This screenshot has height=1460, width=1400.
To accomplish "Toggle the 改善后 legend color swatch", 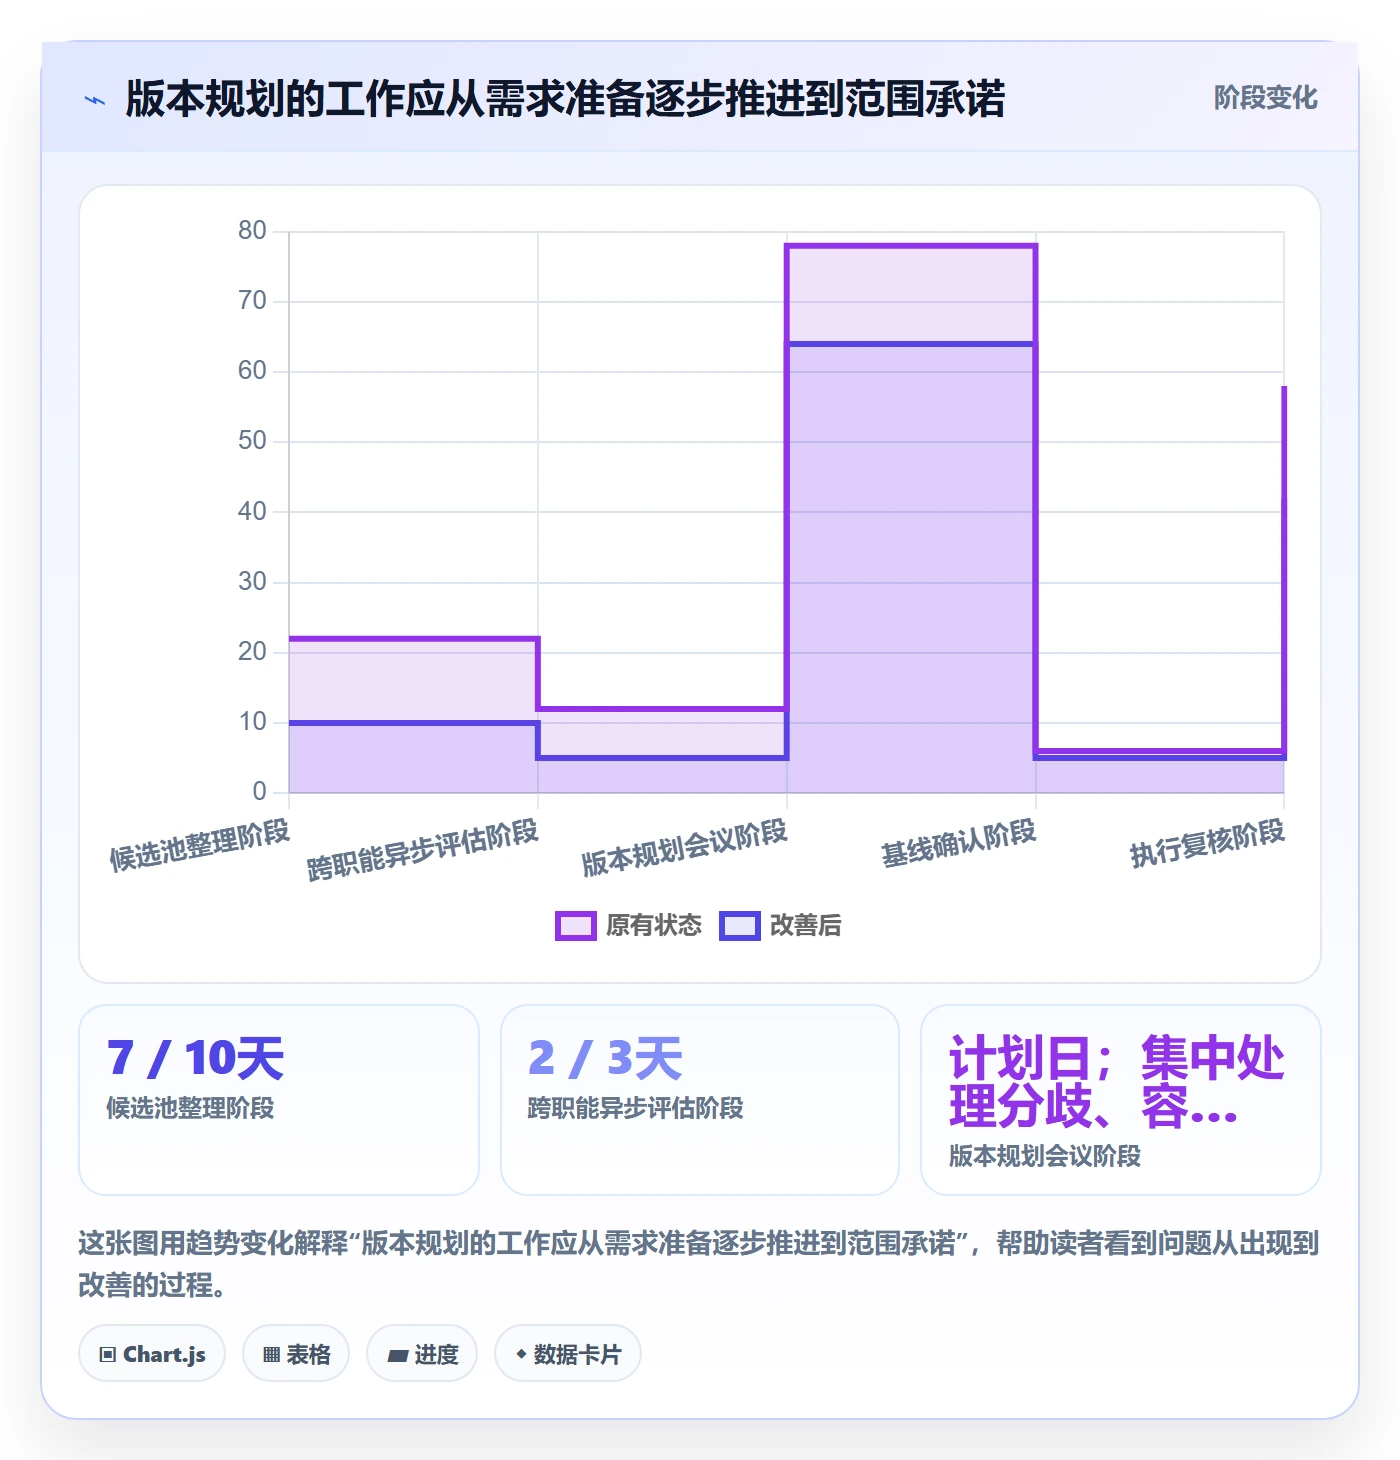I will pos(740,926).
